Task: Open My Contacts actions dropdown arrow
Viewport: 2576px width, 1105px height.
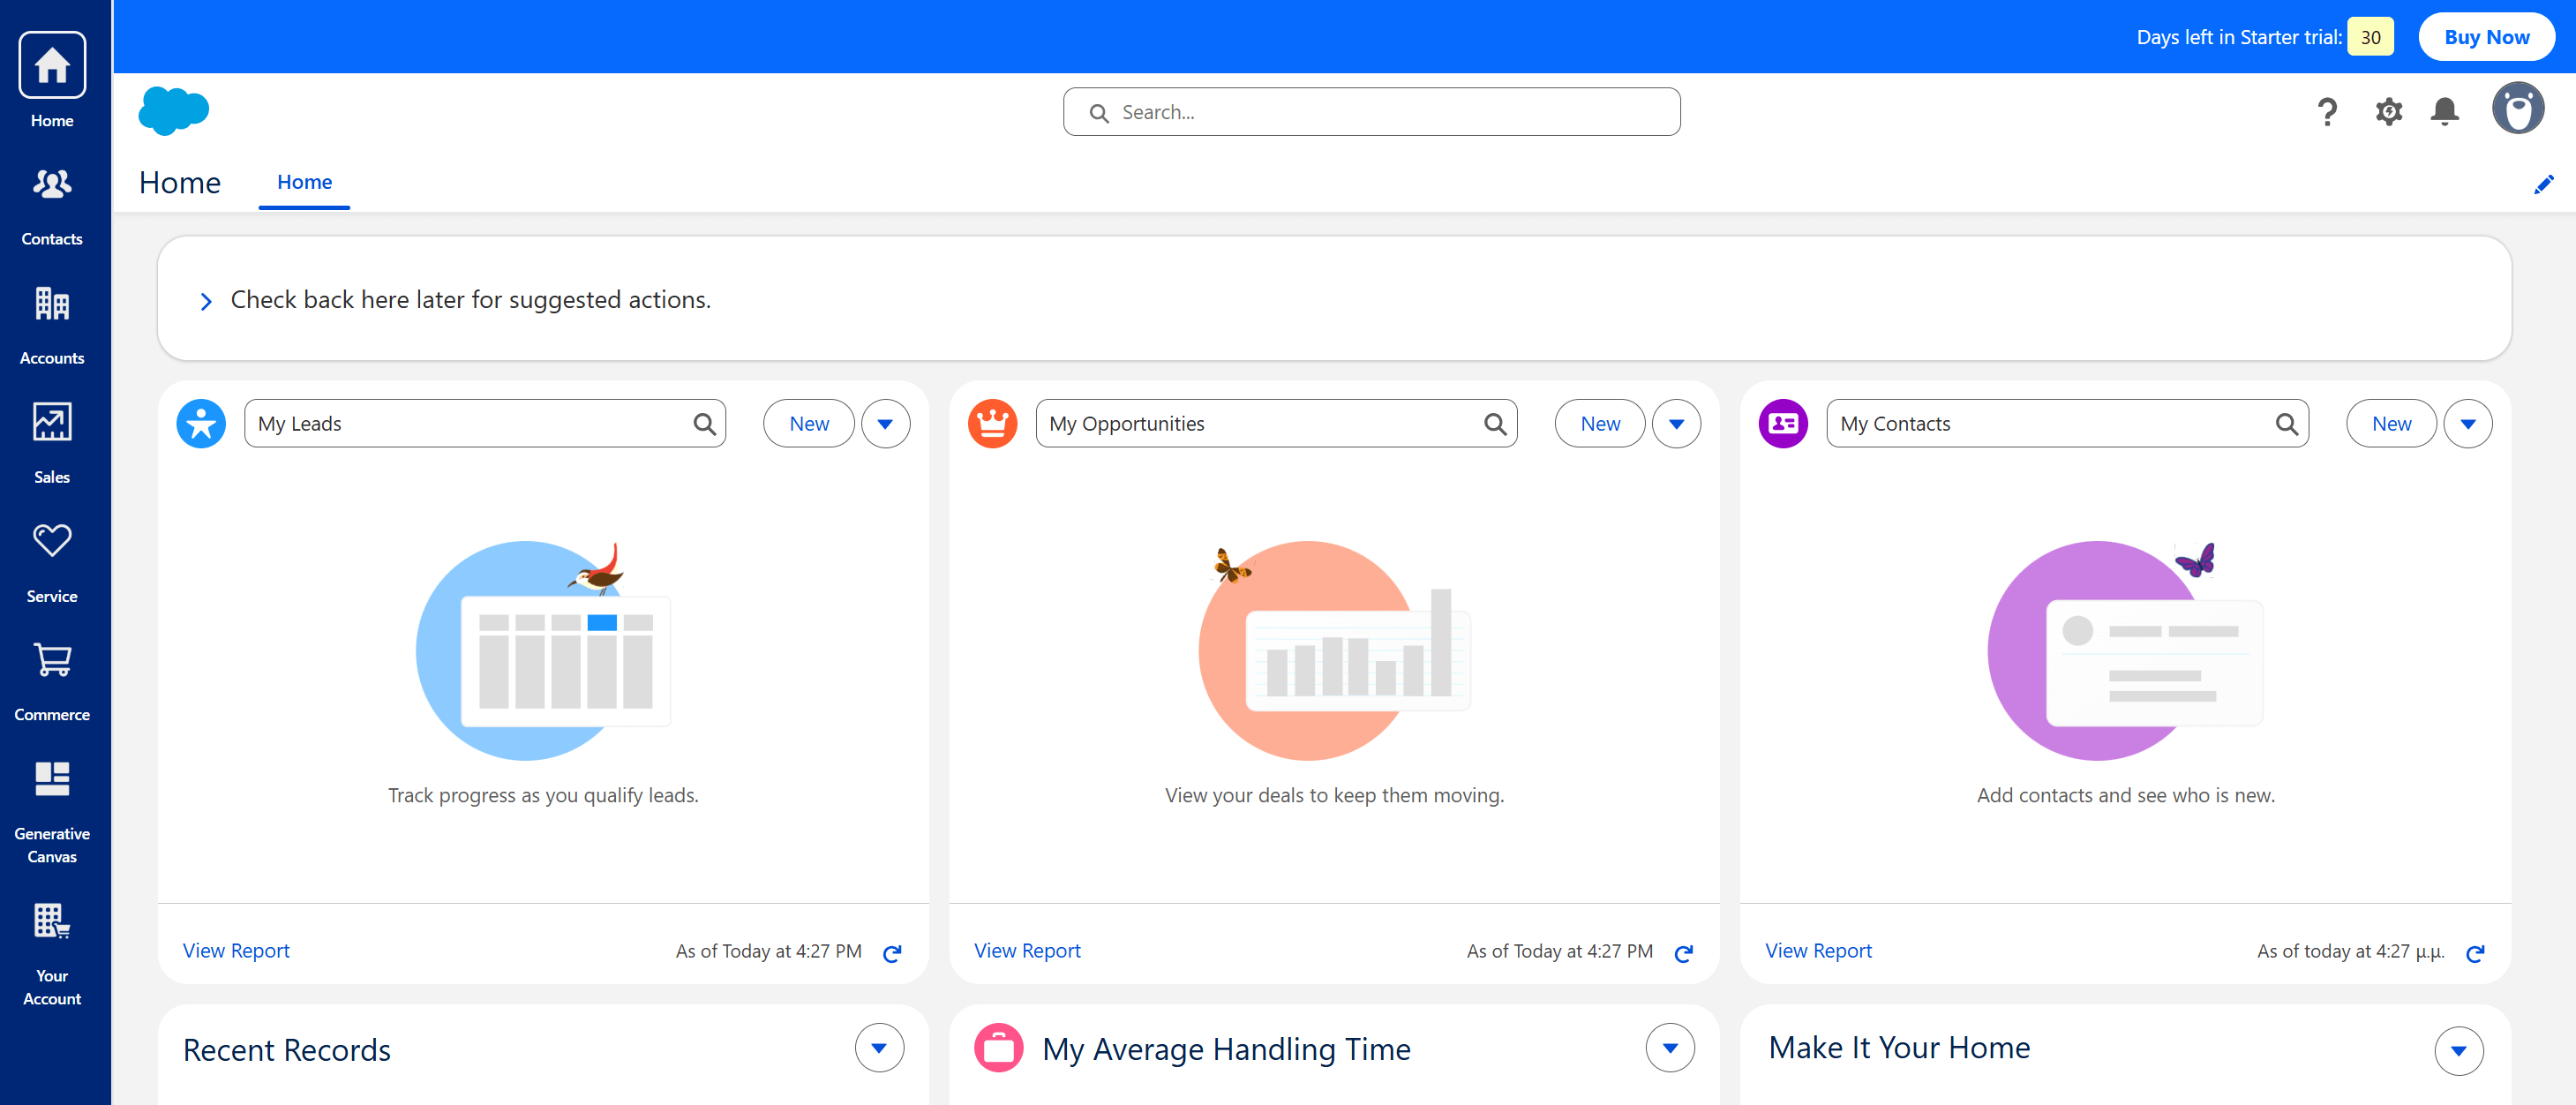Action: tap(2468, 424)
